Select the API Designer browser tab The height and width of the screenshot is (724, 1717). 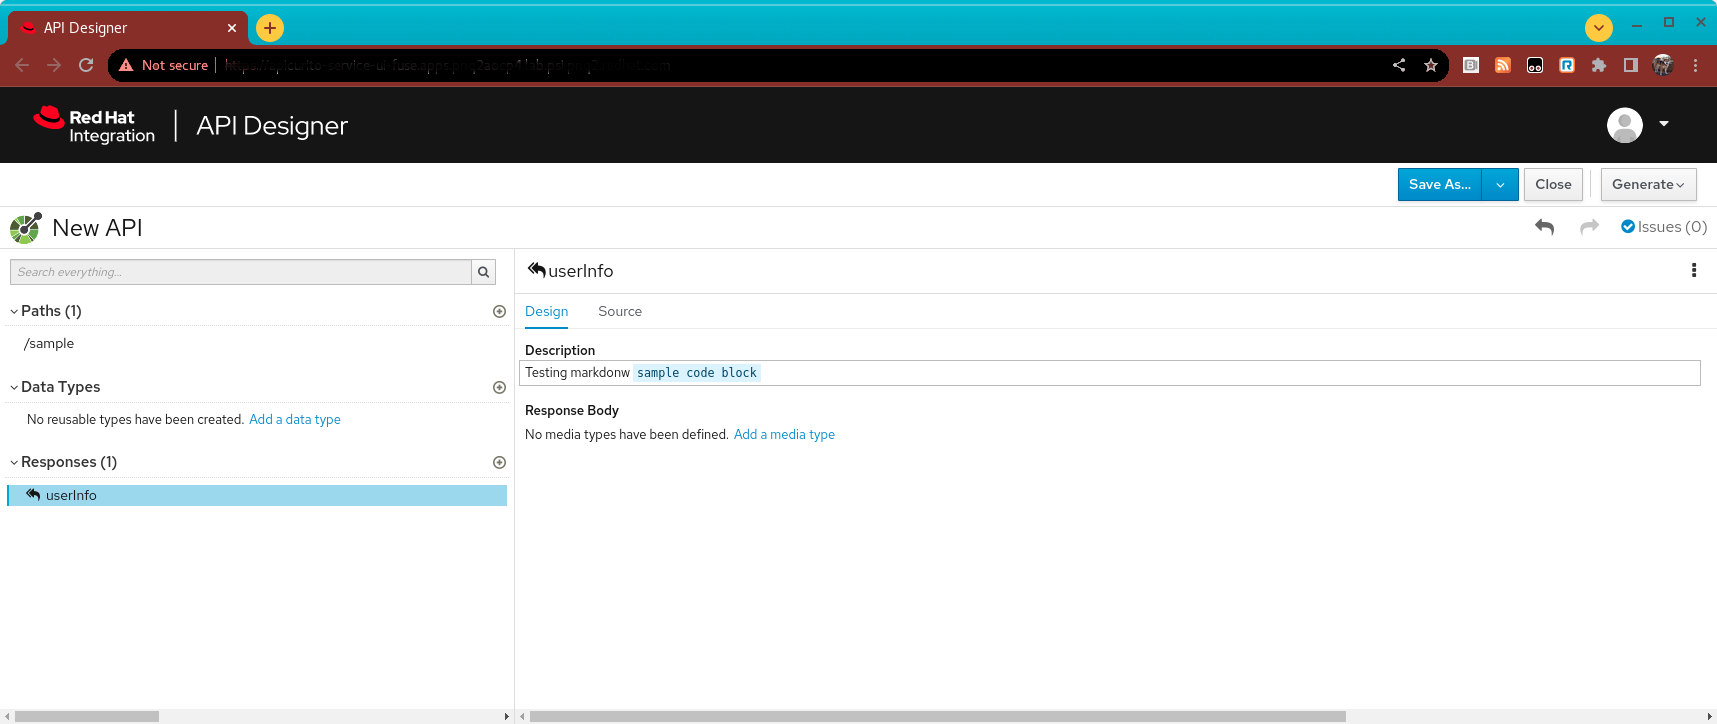(127, 28)
